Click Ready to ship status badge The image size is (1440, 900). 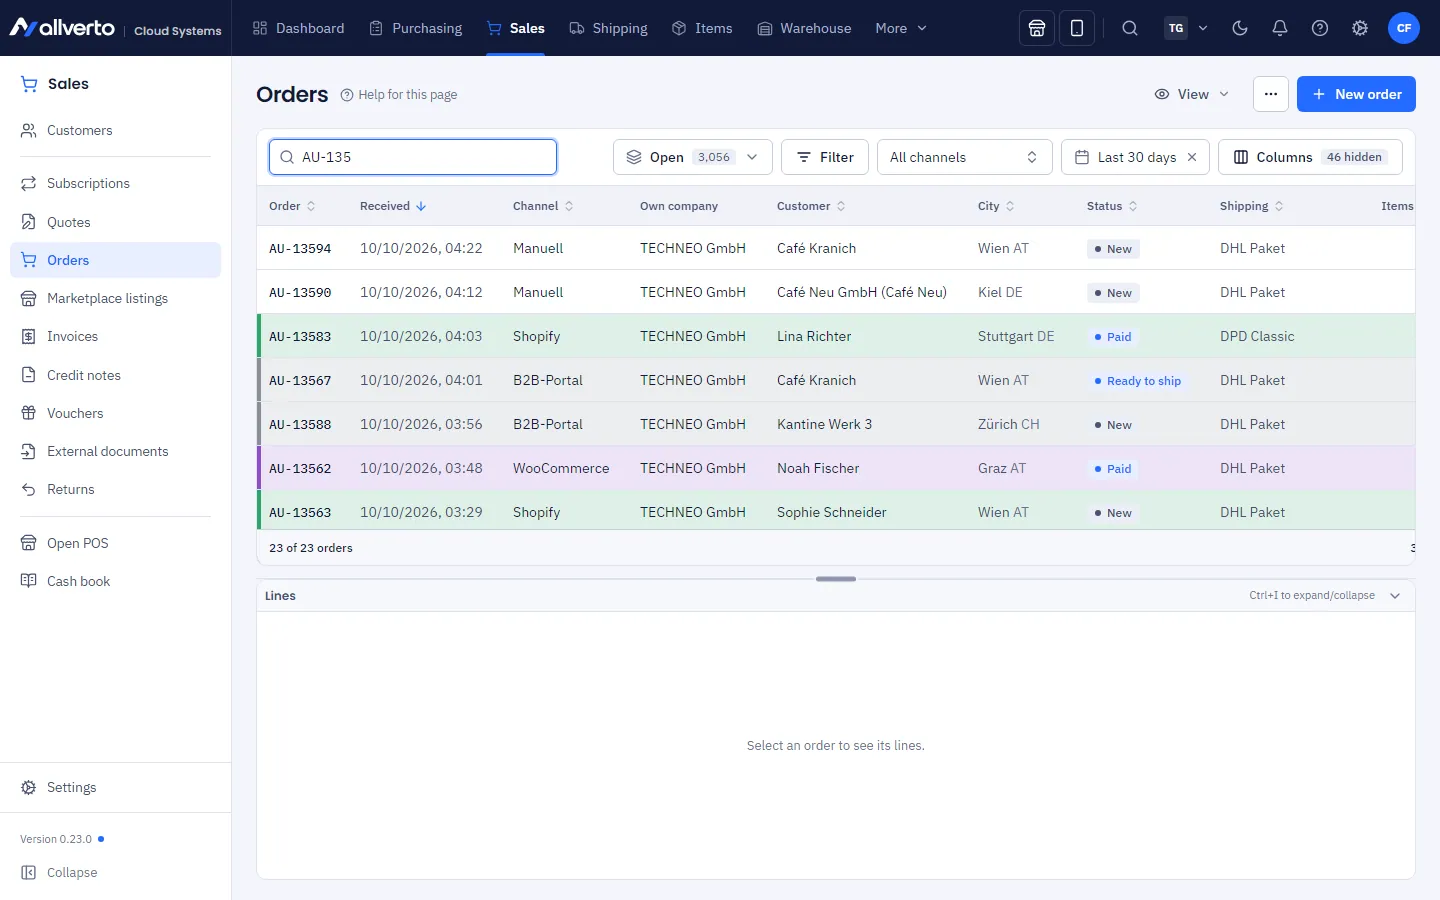point(1137,381)
